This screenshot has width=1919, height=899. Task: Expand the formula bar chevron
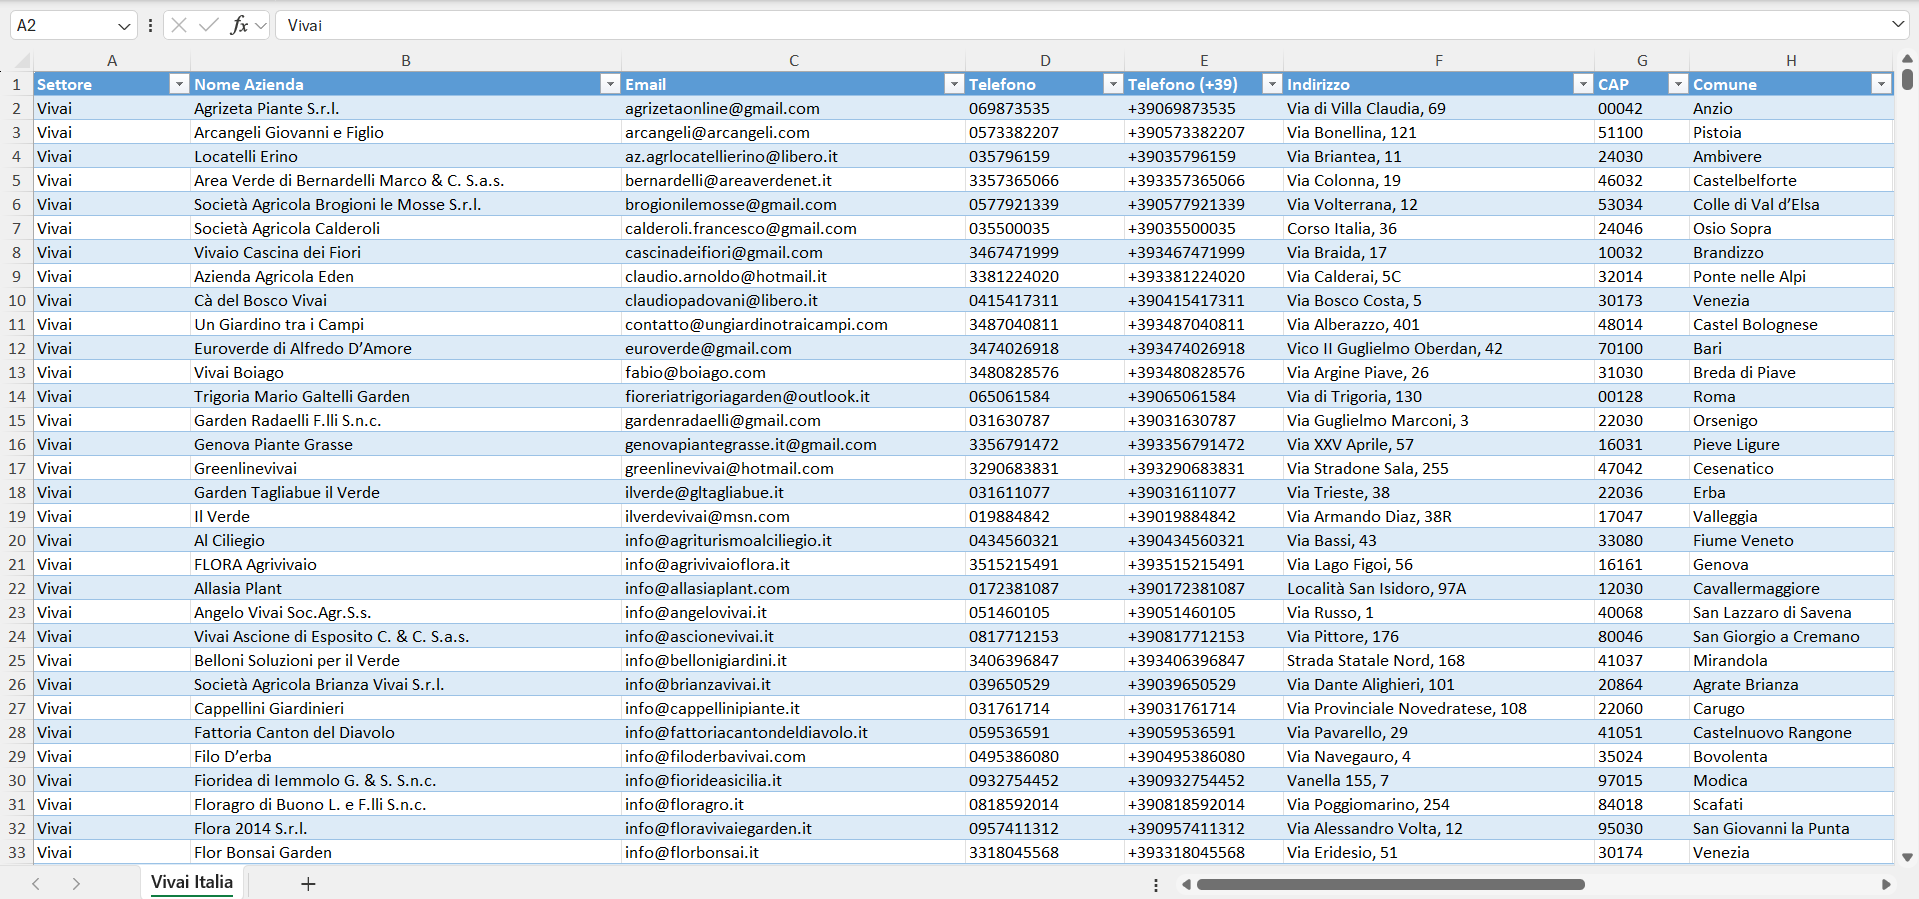[x=1898, y=24]
